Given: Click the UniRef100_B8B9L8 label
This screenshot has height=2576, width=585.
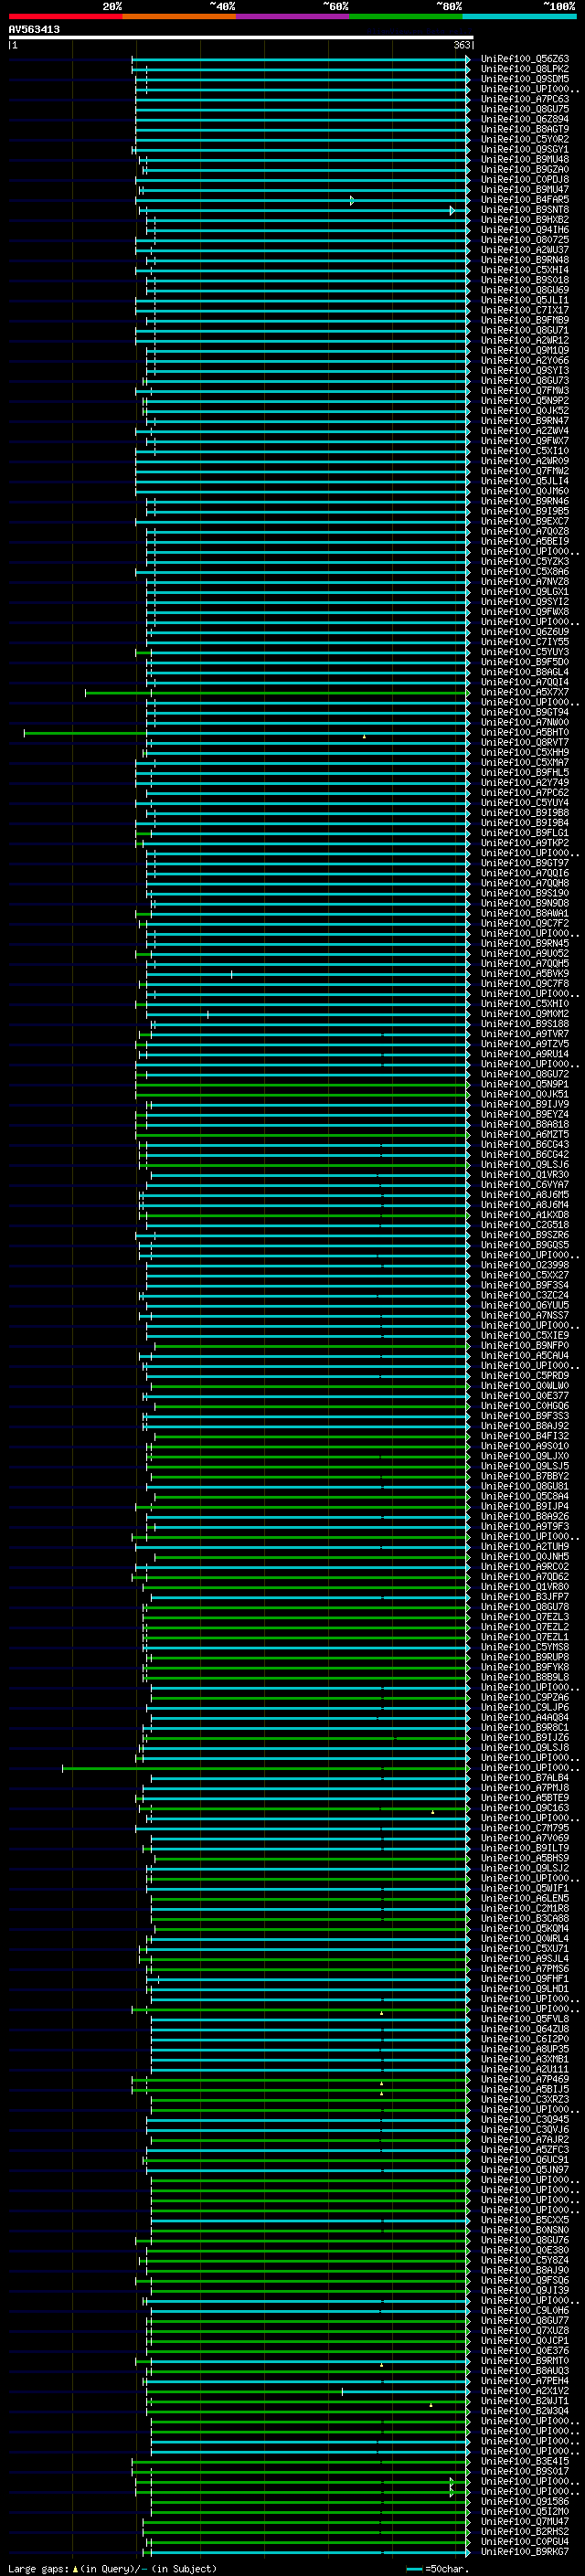Looking at the screenshot, I should (x=525, y=1677).
